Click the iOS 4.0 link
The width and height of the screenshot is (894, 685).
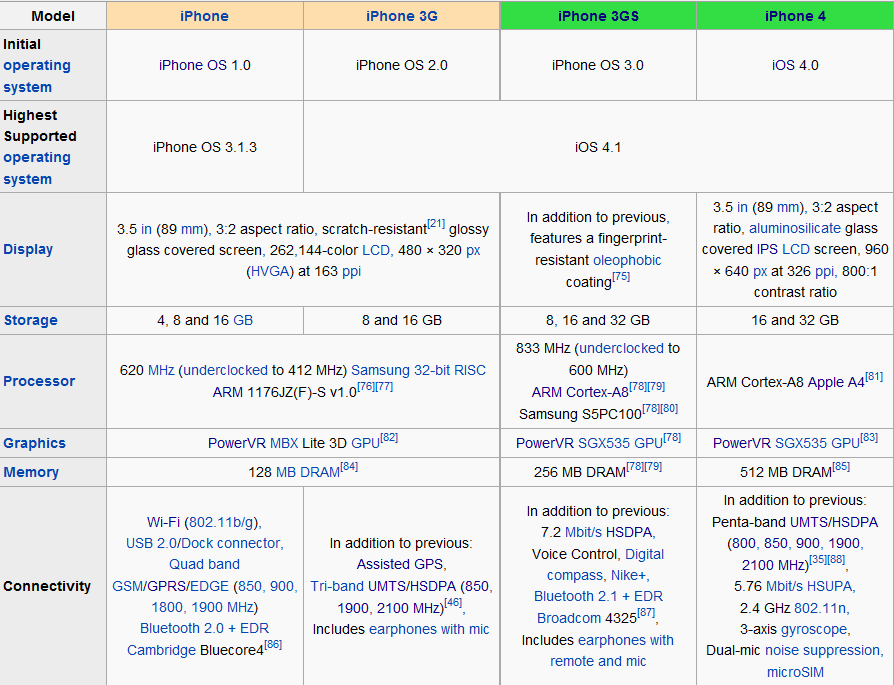pyautogui.click(x=783, y=65)
